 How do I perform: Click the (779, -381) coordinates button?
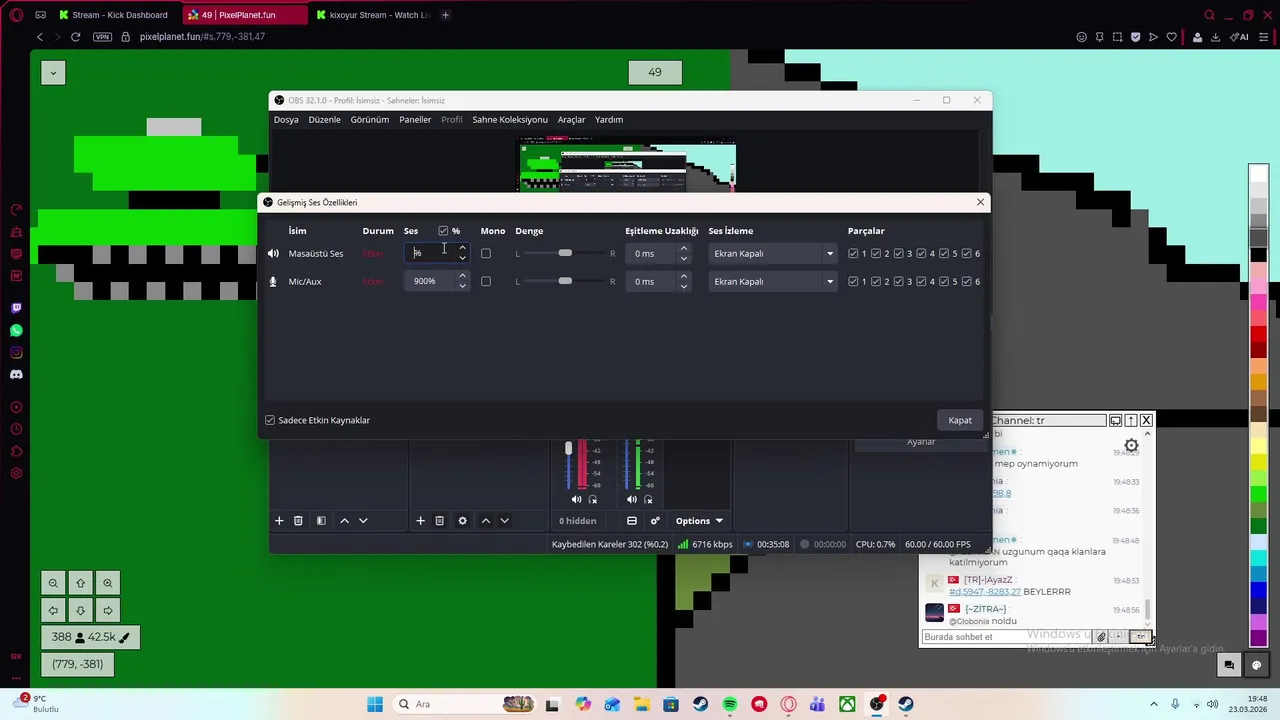(x=78, y=664)
